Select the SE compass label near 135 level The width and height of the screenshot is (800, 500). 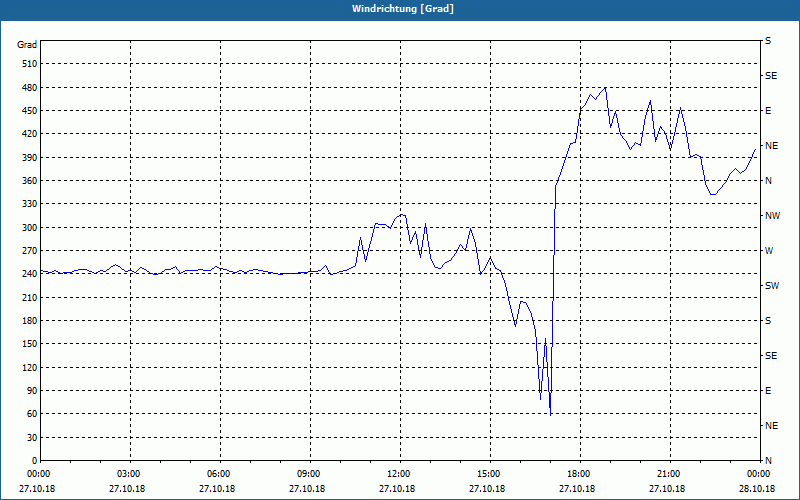771,356
